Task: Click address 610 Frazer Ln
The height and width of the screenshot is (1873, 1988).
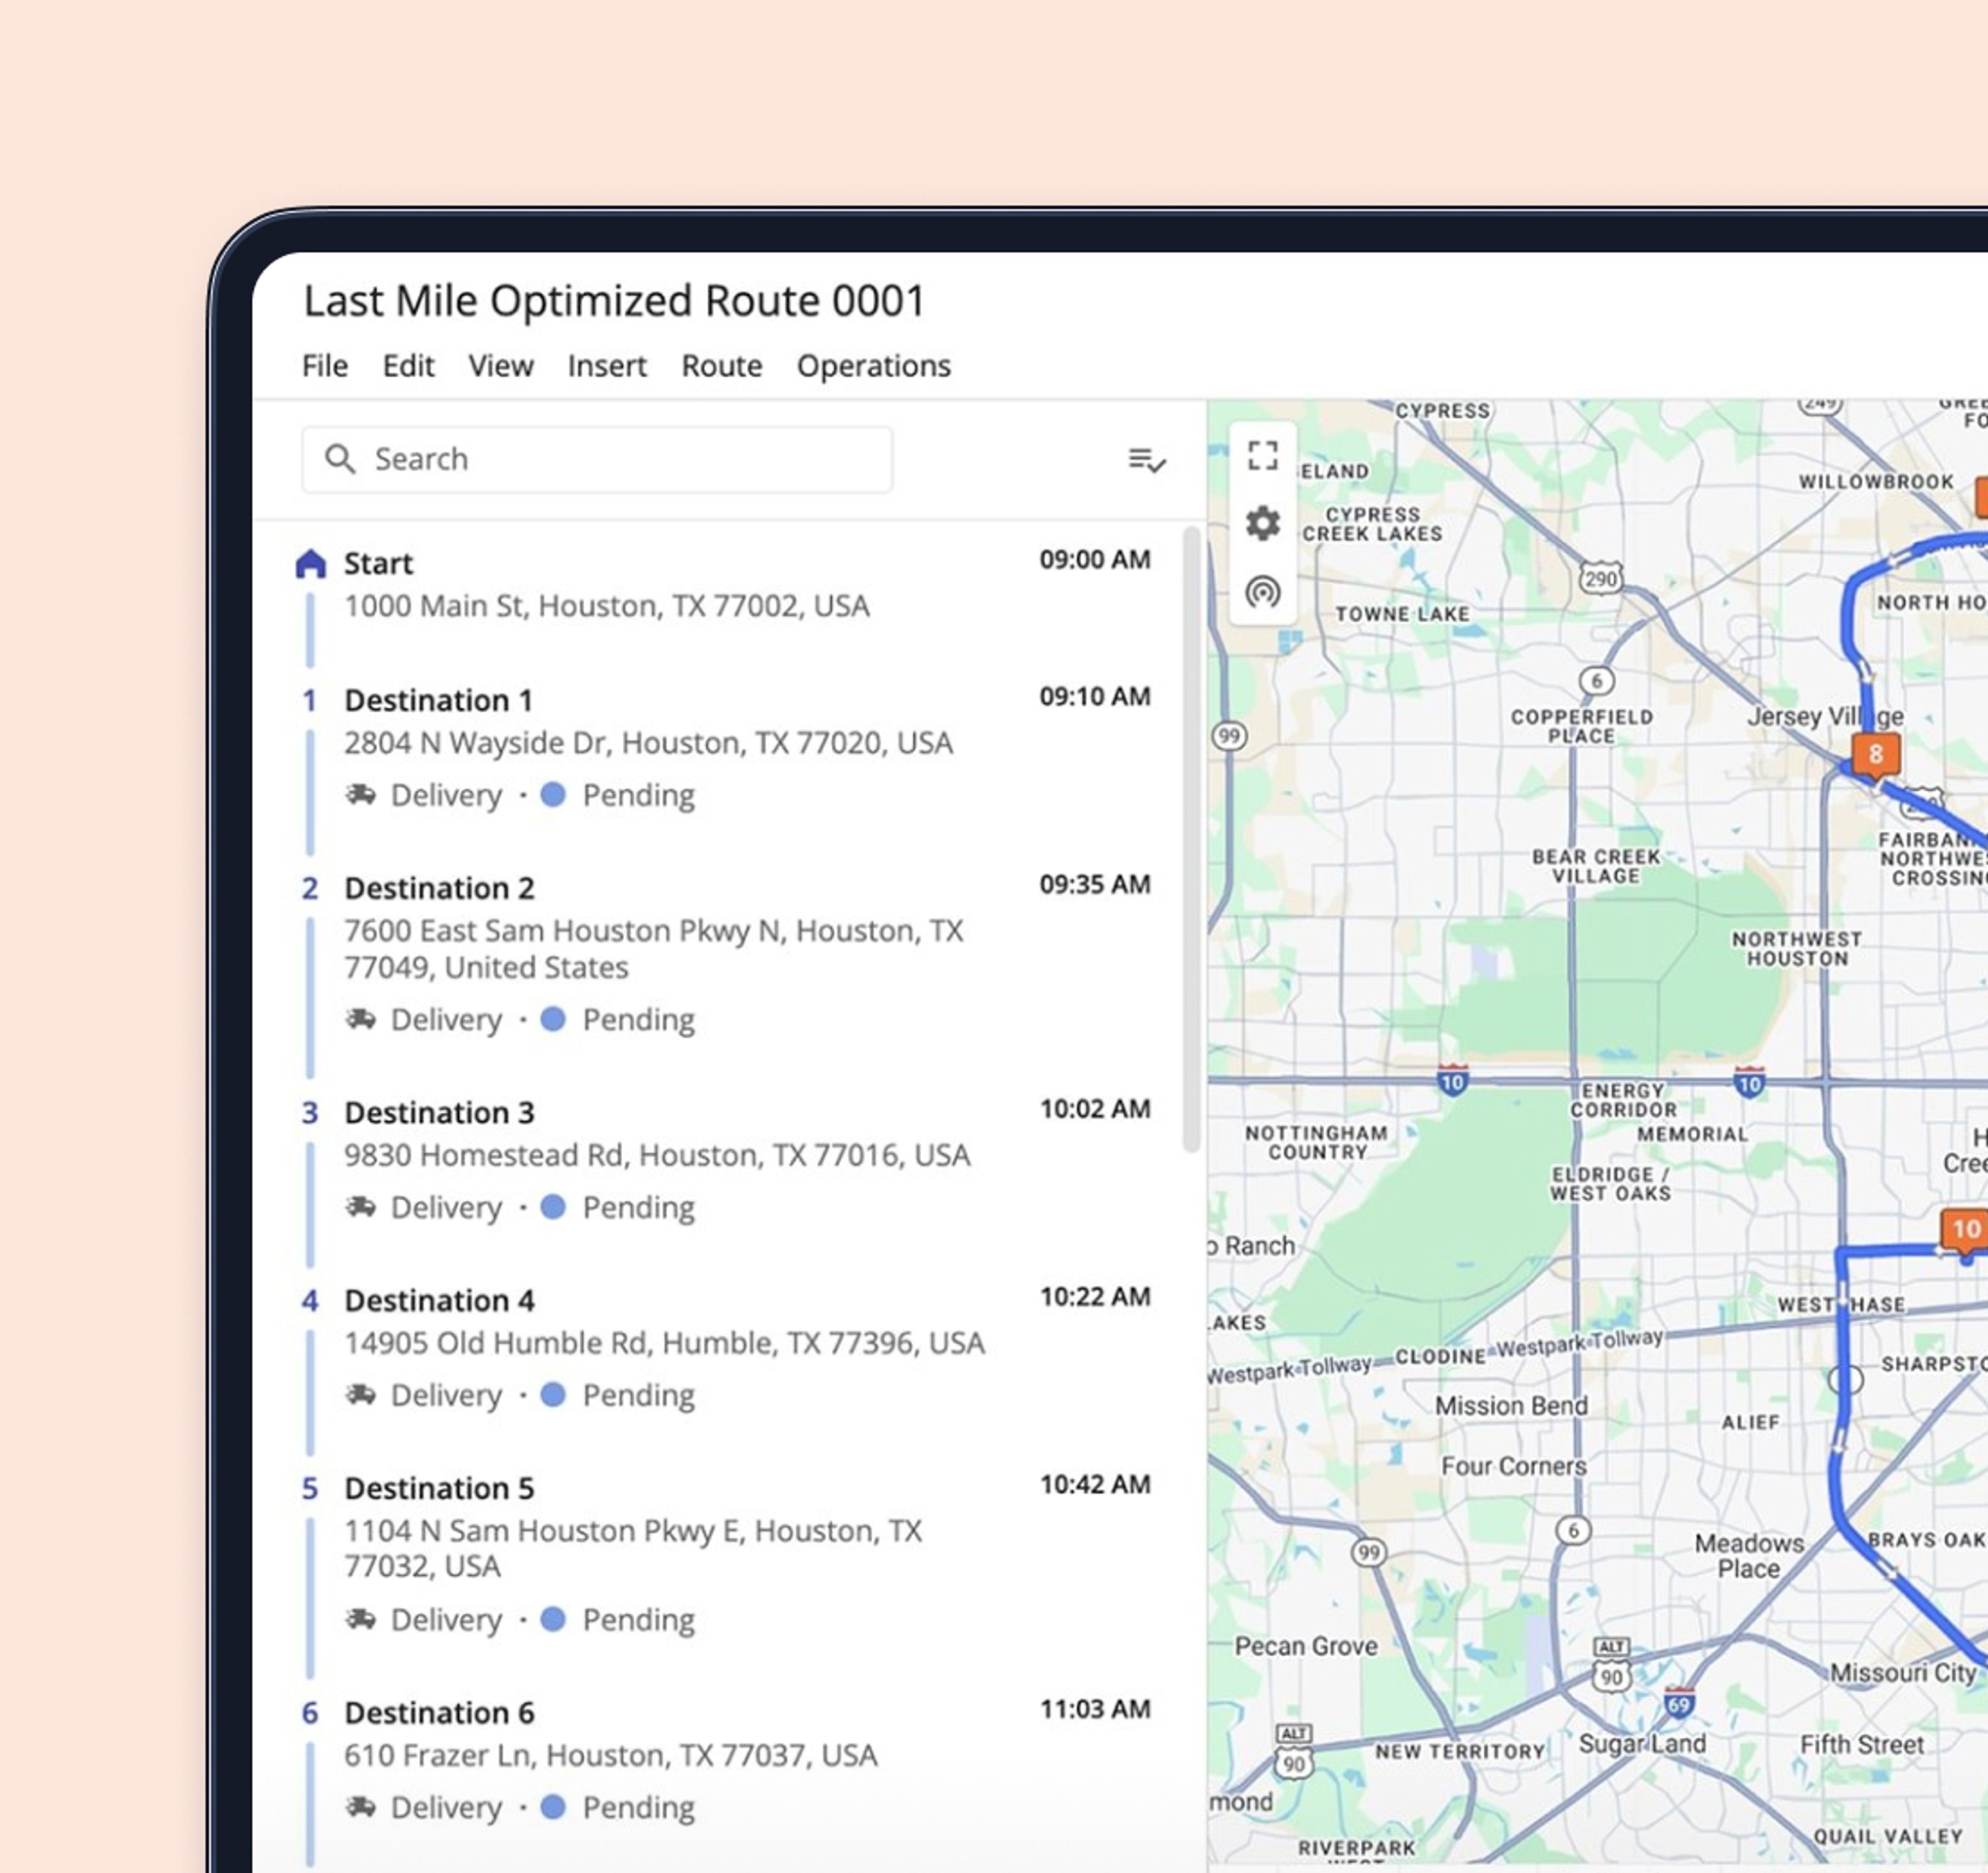Action: coord(611,1755)
